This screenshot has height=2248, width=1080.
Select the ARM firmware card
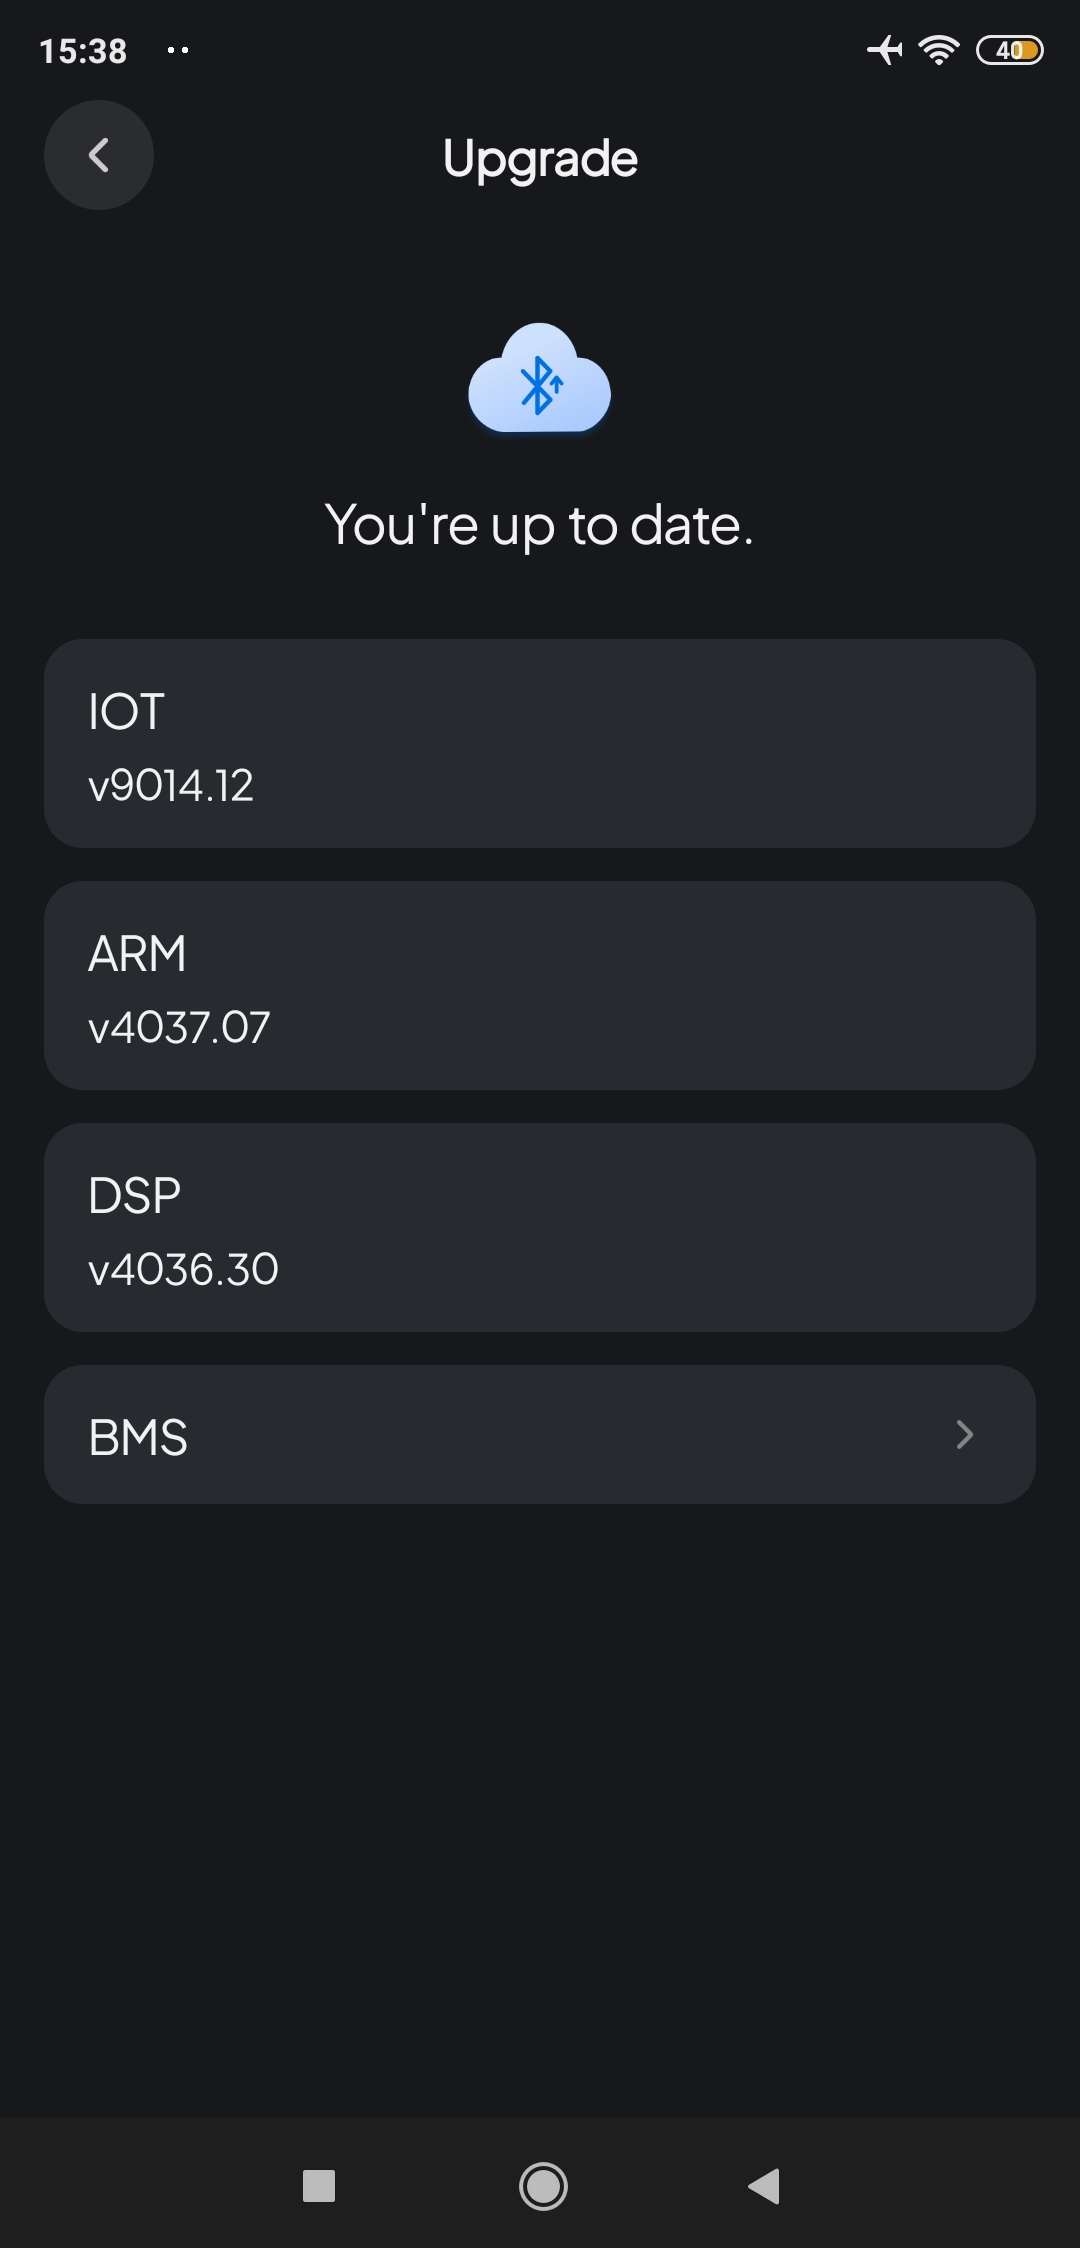coord(539,985)
